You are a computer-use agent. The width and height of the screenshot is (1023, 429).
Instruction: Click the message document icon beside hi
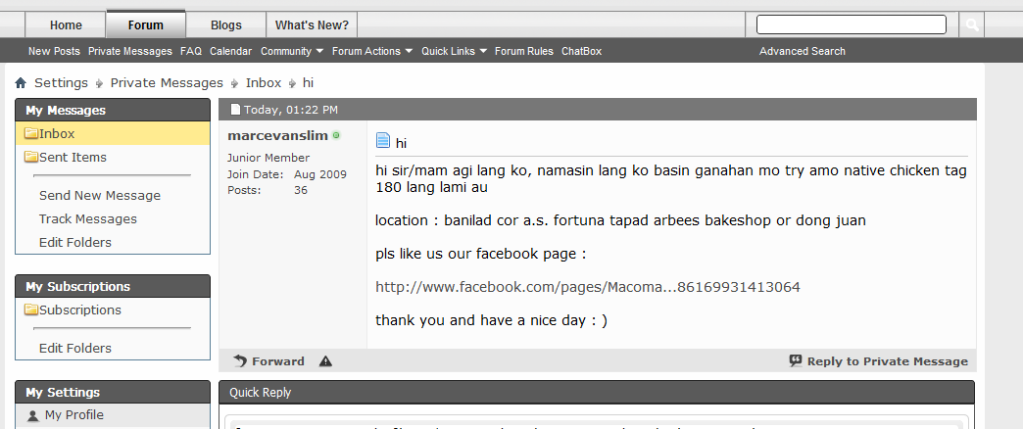tap(383, 142)
